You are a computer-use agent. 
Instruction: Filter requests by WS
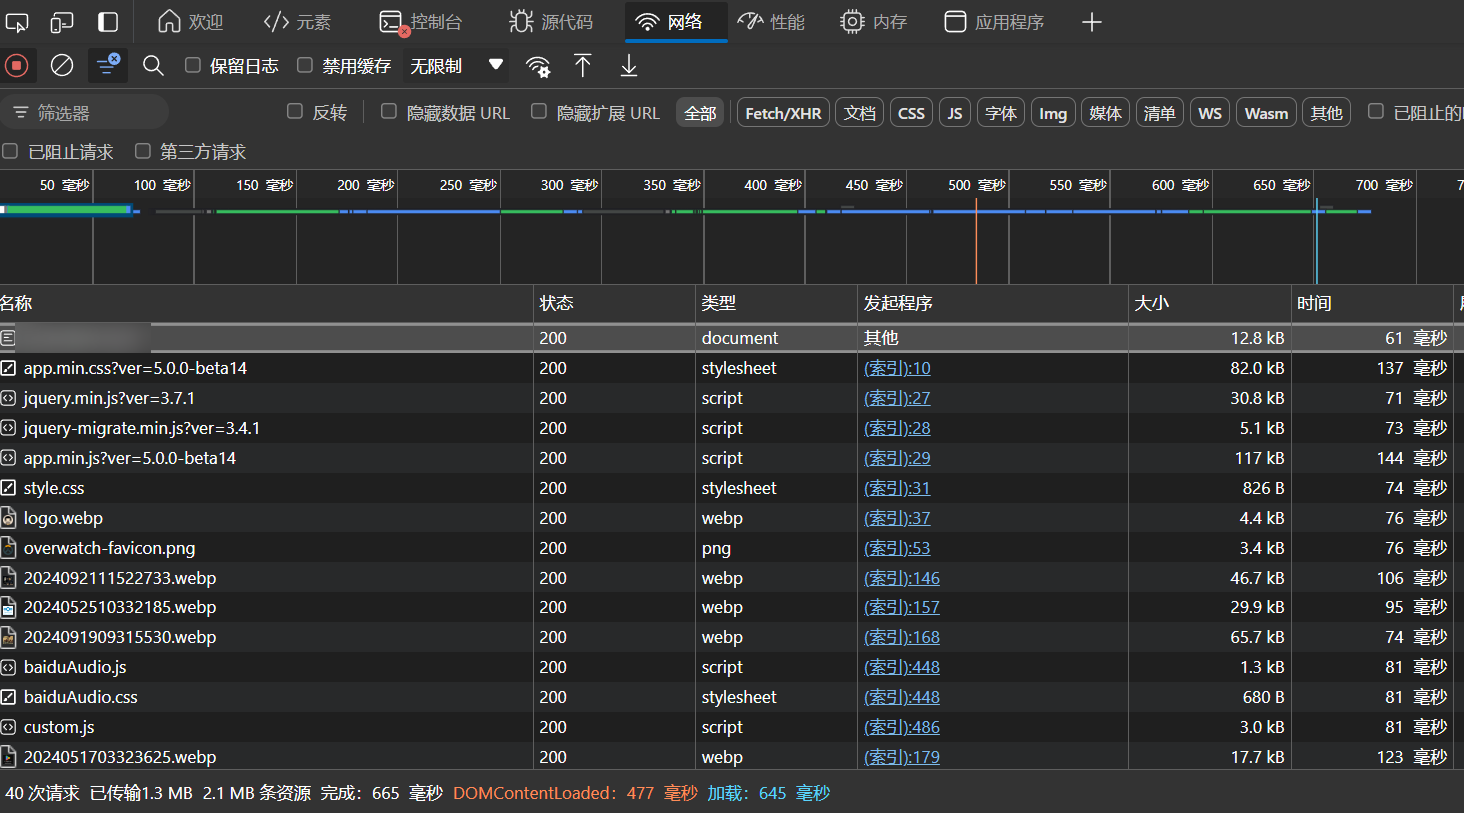coord(1210,113)
